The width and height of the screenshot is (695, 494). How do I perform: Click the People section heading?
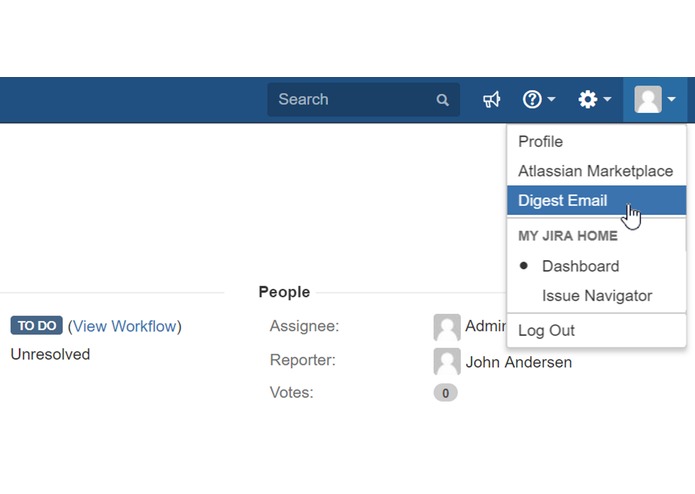pos(284,292)
